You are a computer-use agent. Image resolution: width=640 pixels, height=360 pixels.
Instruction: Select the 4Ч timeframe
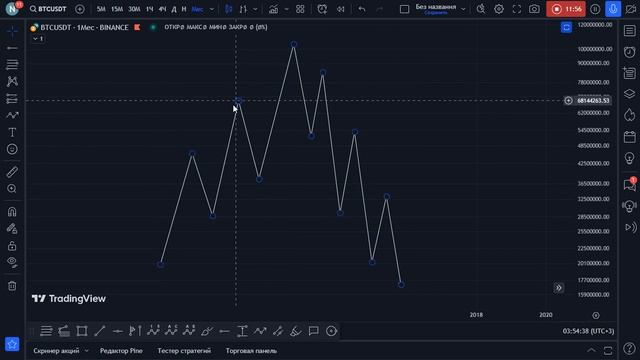click(x=162, y=9)
